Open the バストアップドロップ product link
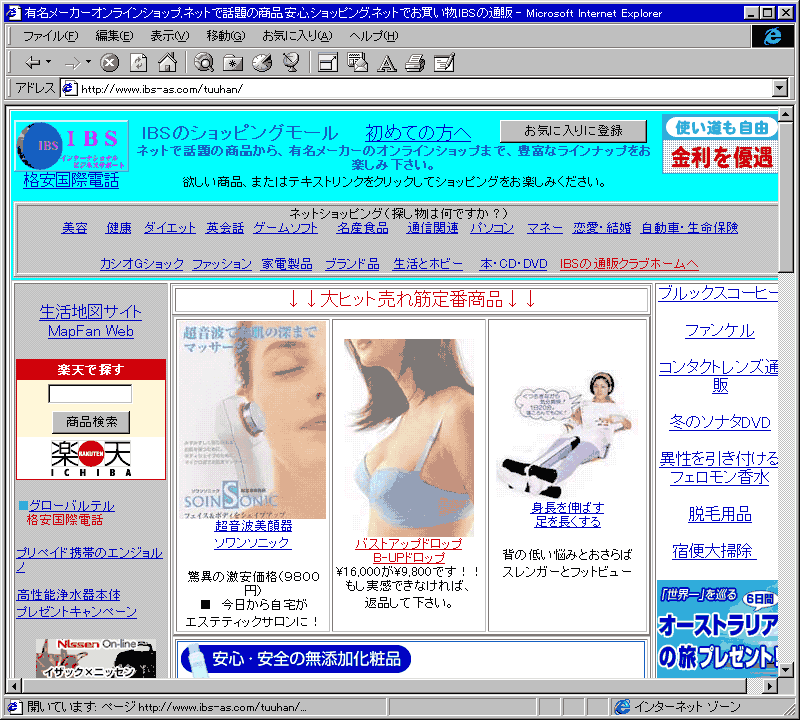This screenshot has width=800, height=720. (409, 544)
